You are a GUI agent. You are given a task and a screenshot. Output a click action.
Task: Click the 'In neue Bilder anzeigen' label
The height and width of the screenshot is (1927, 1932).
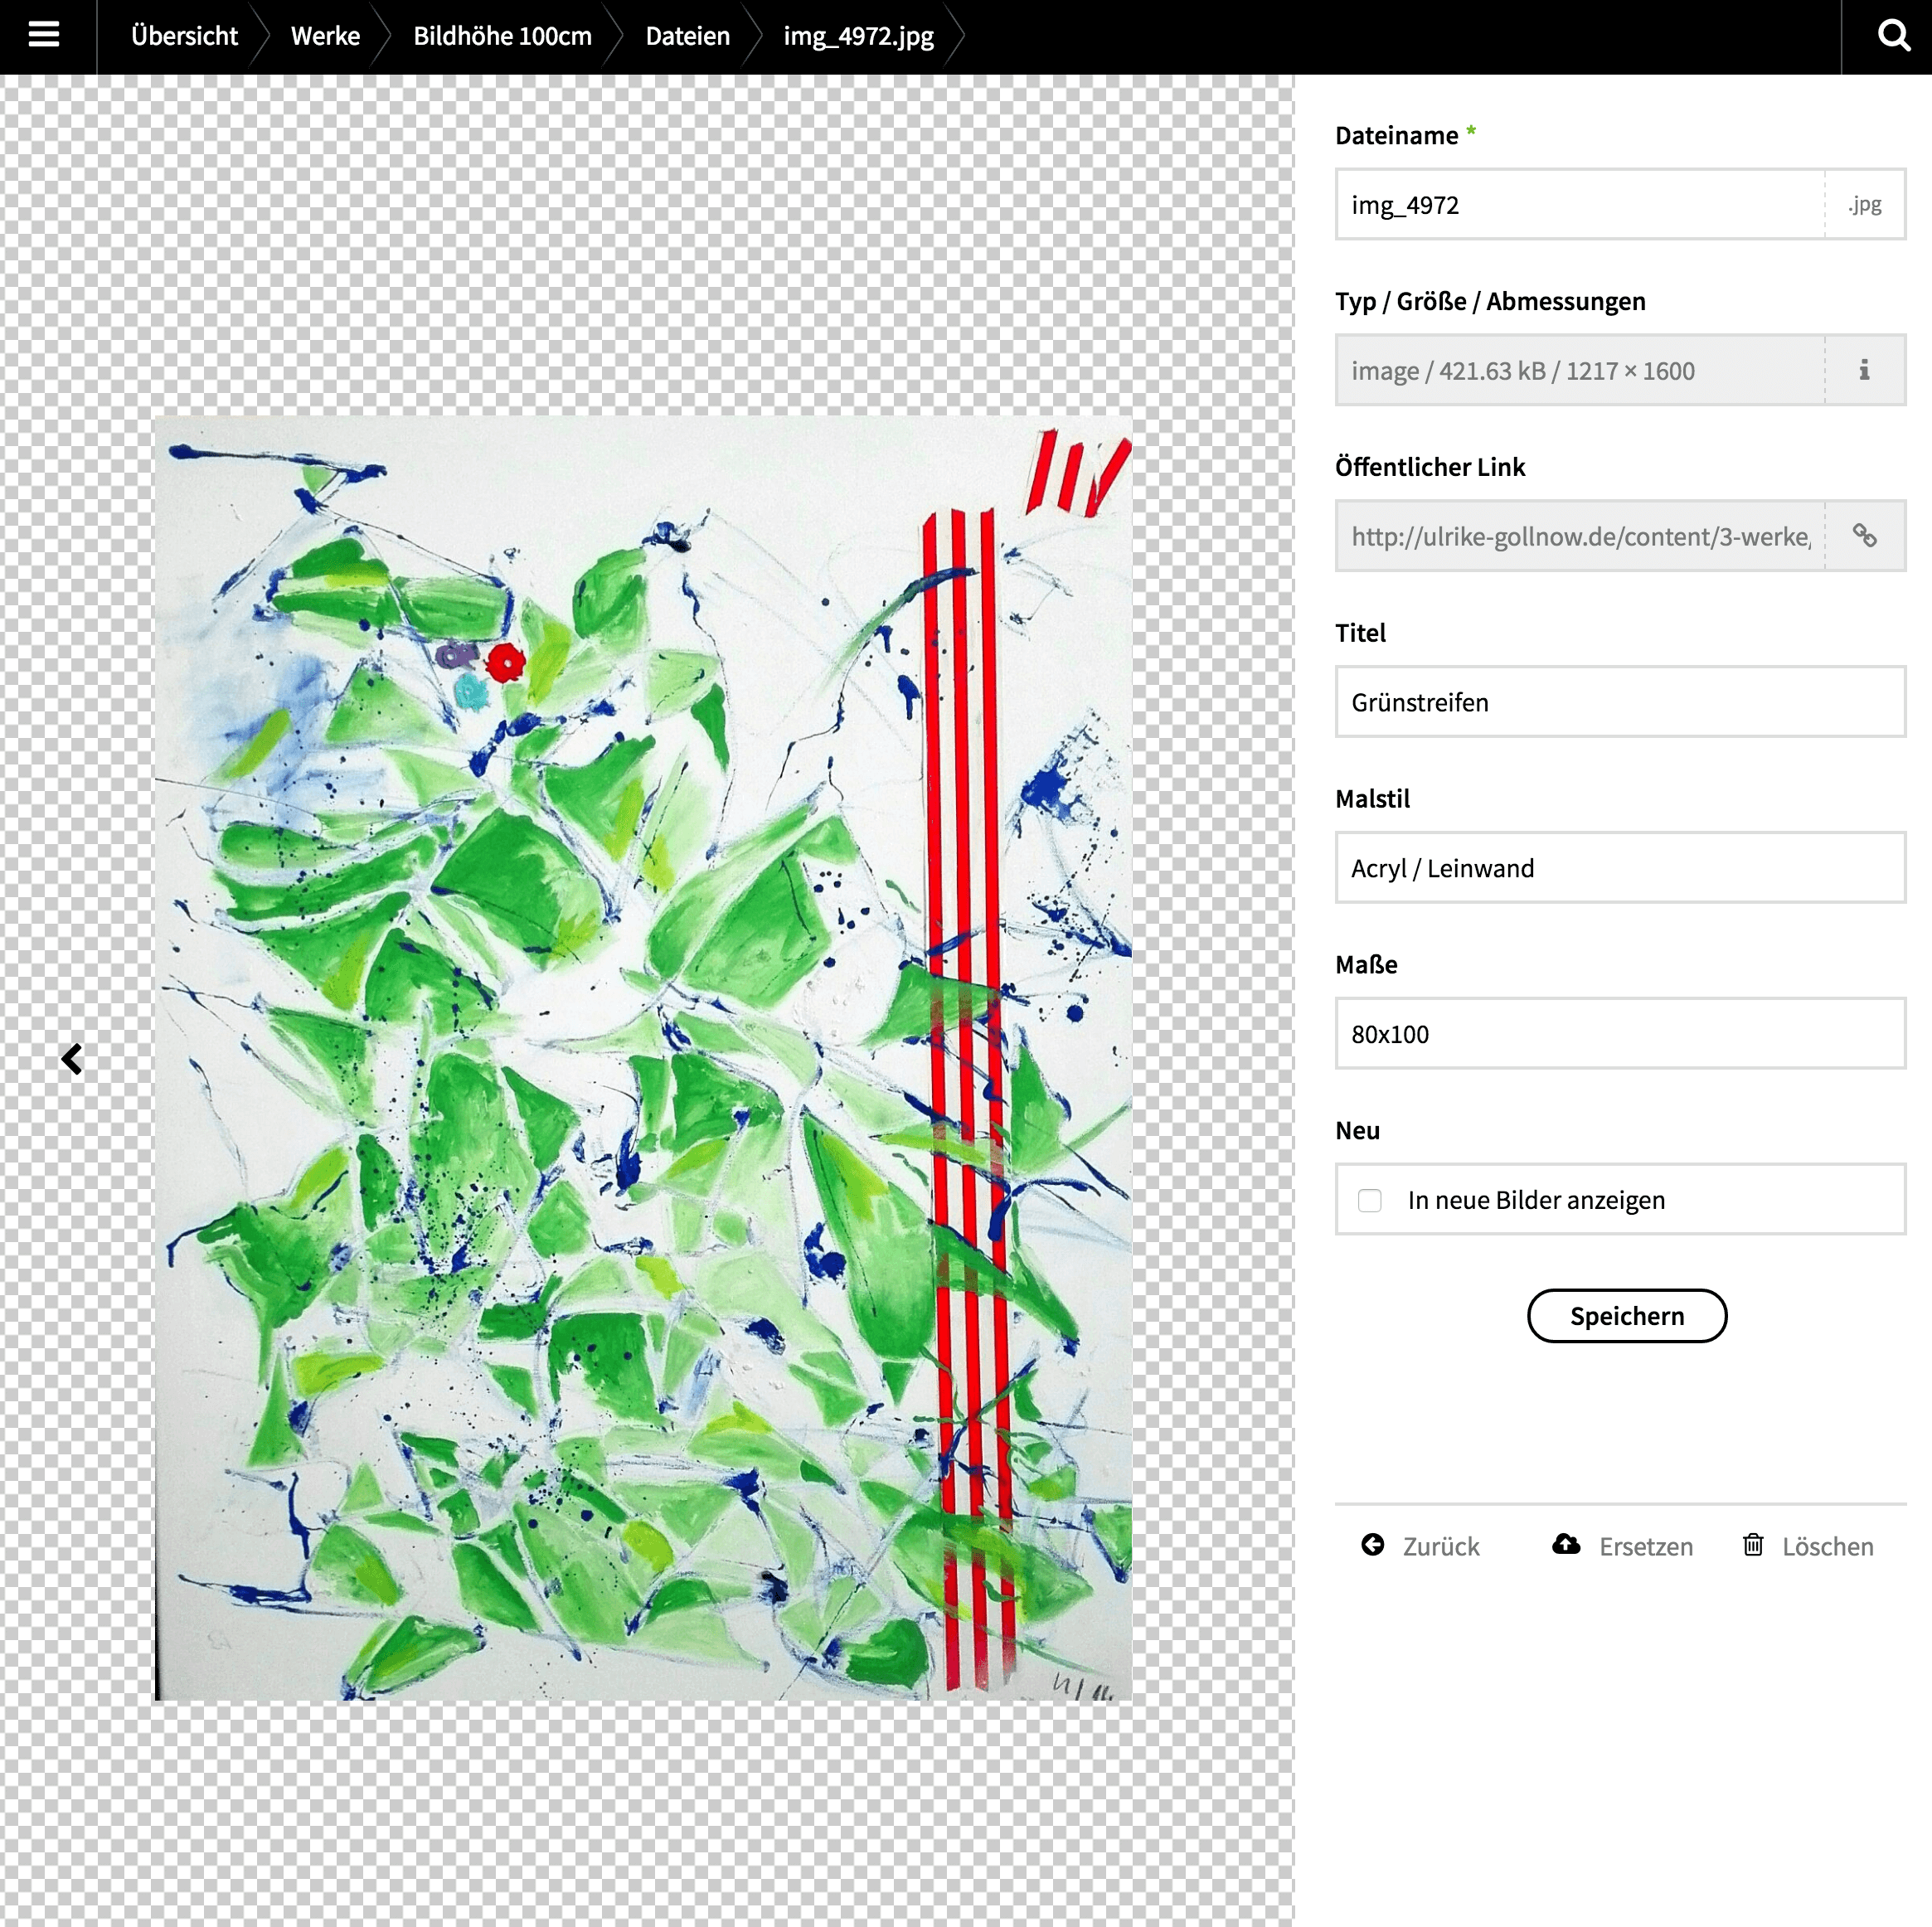click(1536, 1200)
